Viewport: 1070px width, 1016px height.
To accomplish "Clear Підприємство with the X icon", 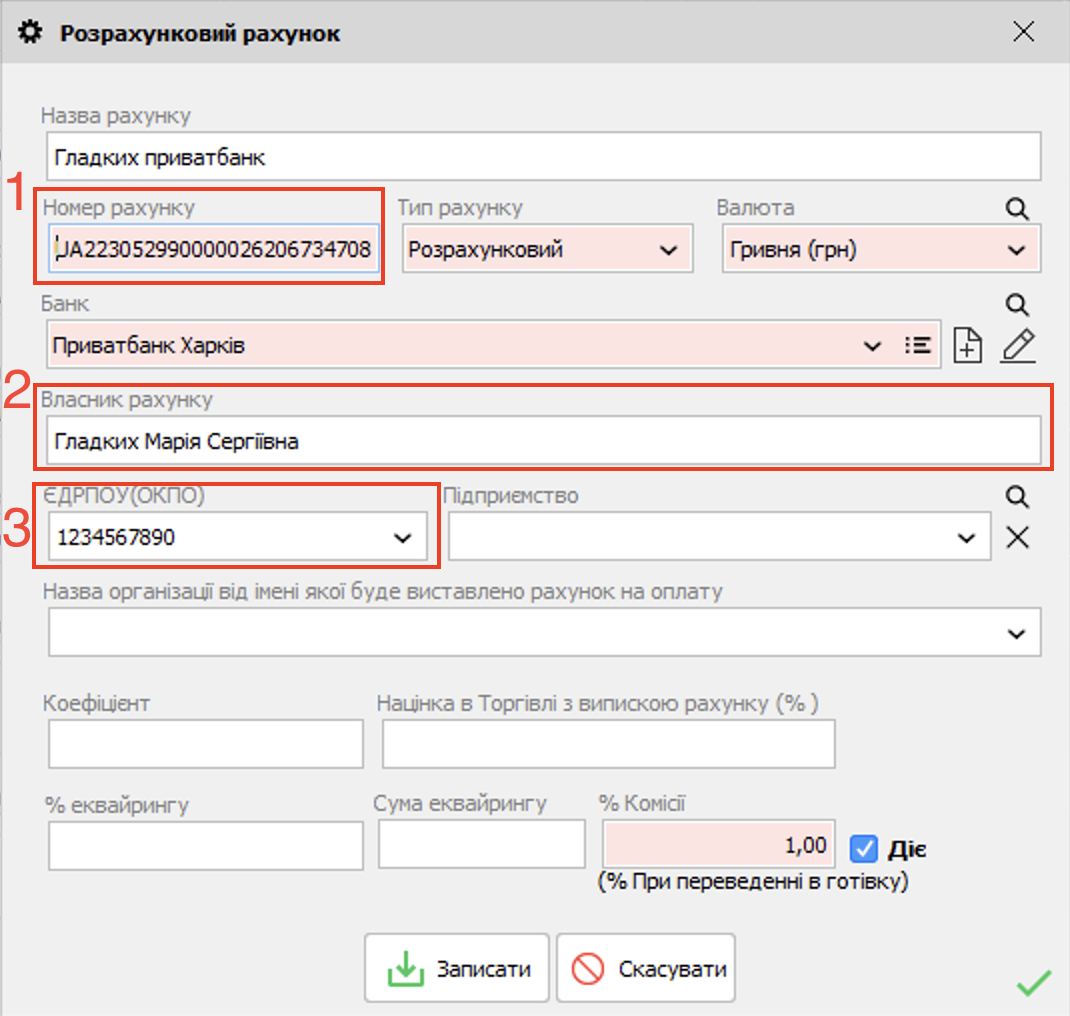I will pyautogui.click(x=1017, y=538).
